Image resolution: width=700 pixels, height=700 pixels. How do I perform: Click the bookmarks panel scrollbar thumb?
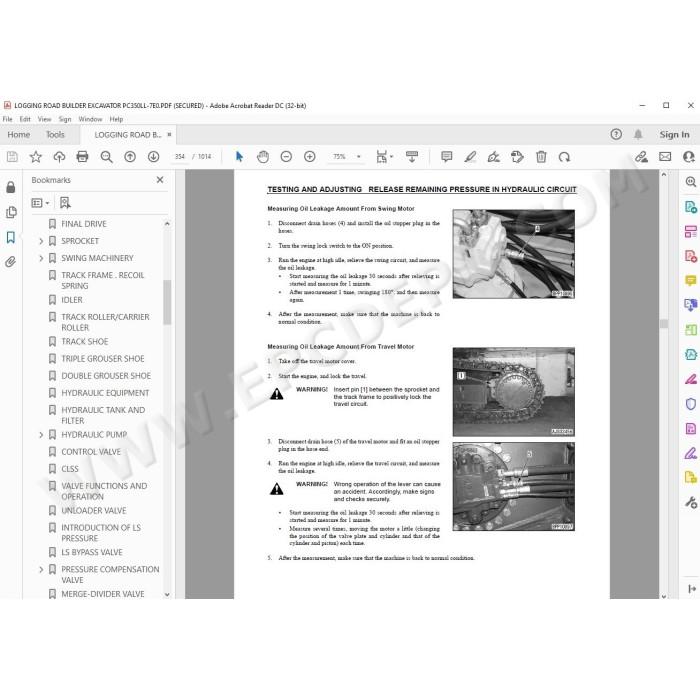point(167,302)
